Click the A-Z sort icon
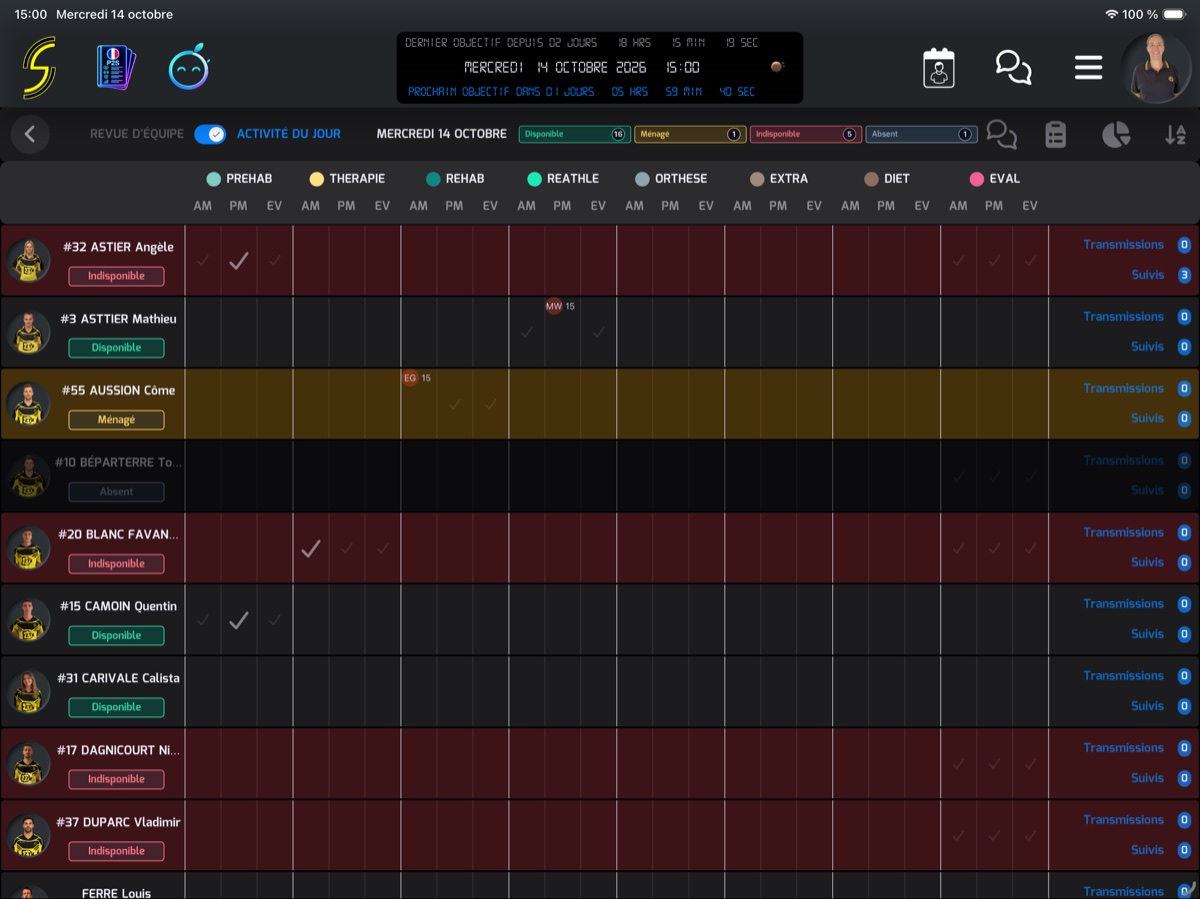This screenshot has width=1200, height=899. pos(1175,135)
